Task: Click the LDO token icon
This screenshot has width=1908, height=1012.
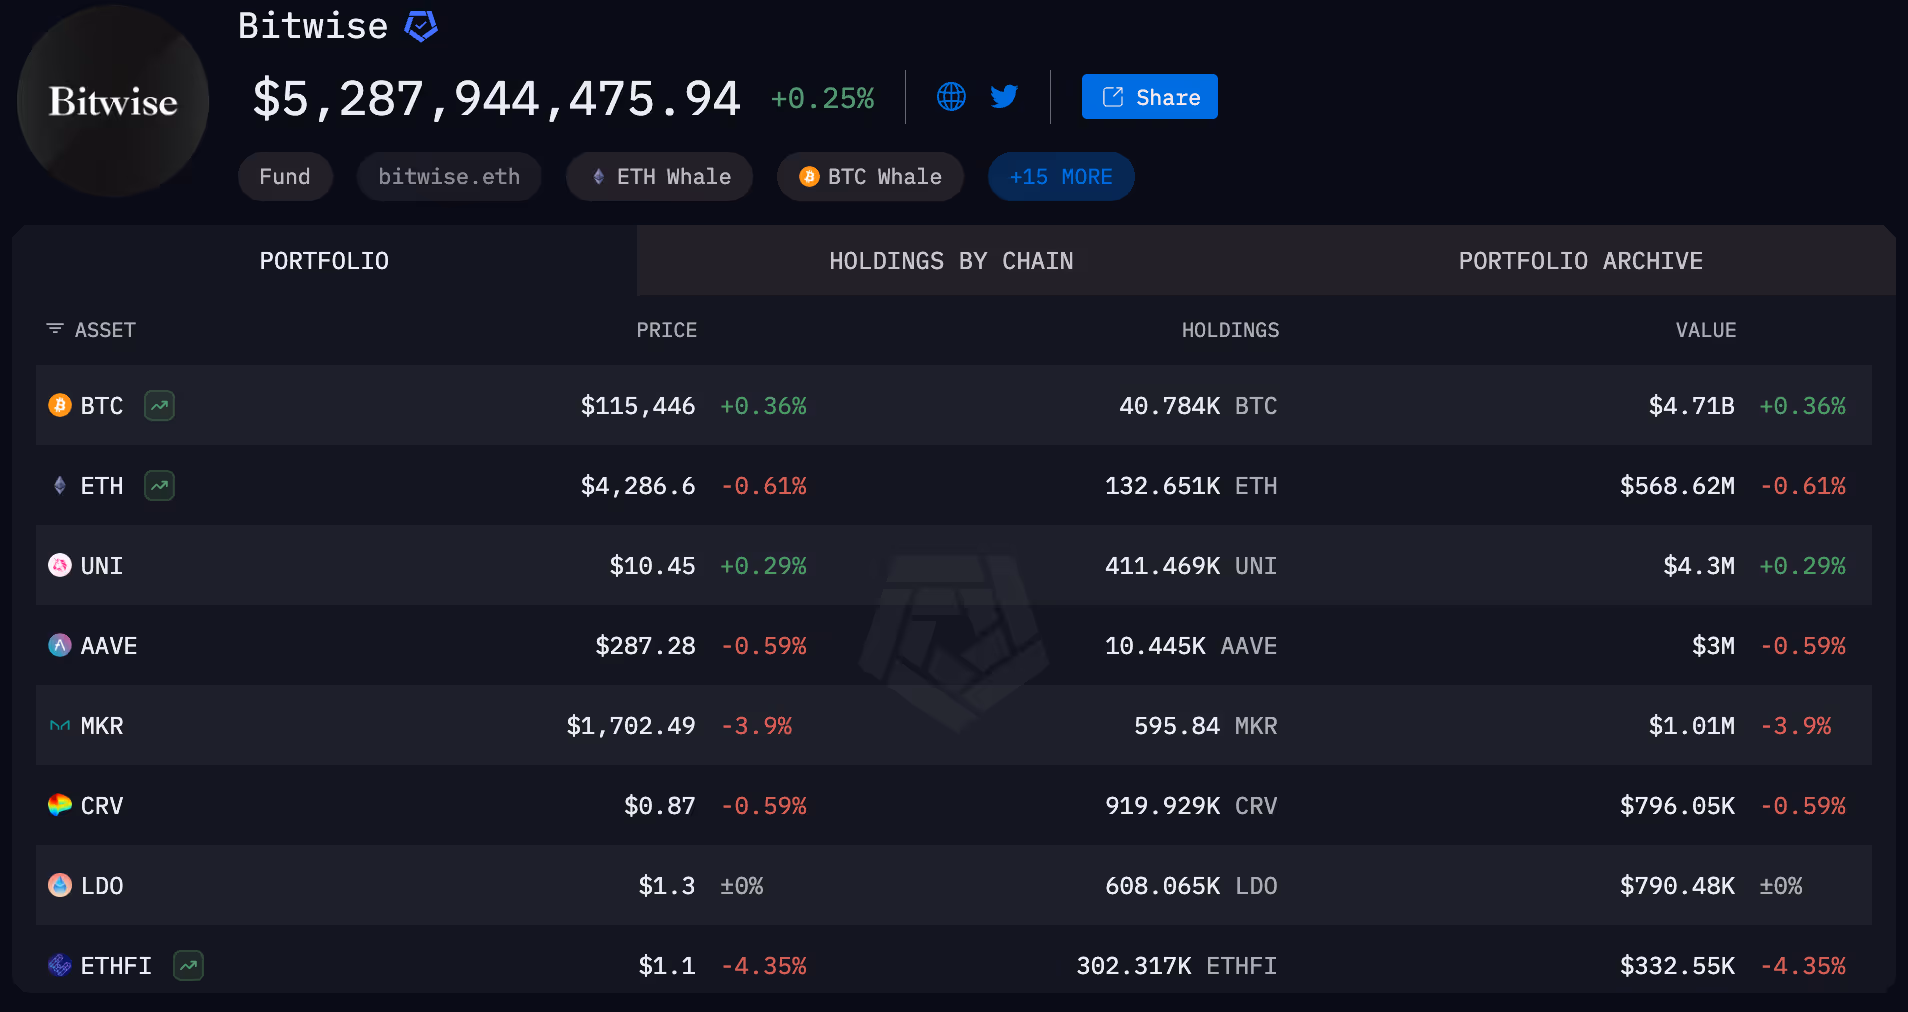Action: tap(60, 885)
